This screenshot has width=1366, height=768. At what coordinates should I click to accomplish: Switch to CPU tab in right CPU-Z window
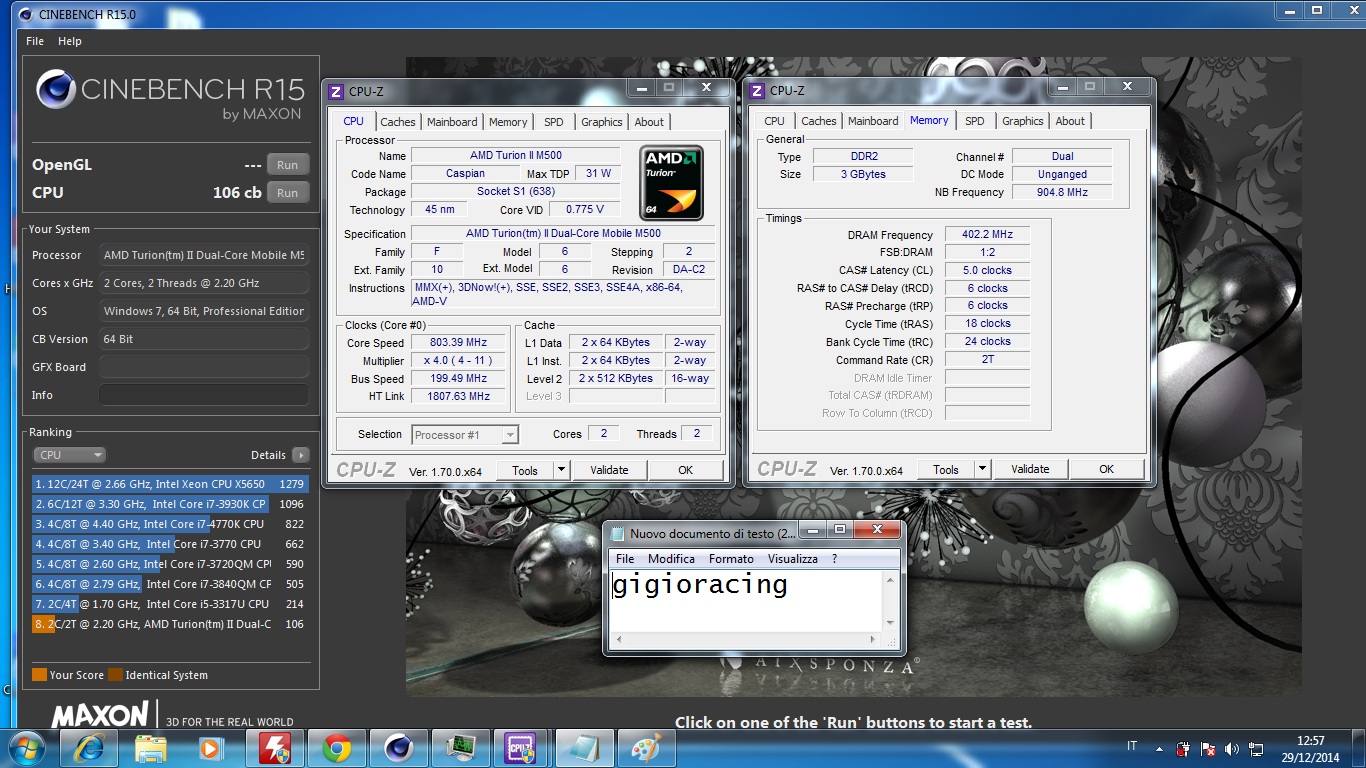[775, 121]
